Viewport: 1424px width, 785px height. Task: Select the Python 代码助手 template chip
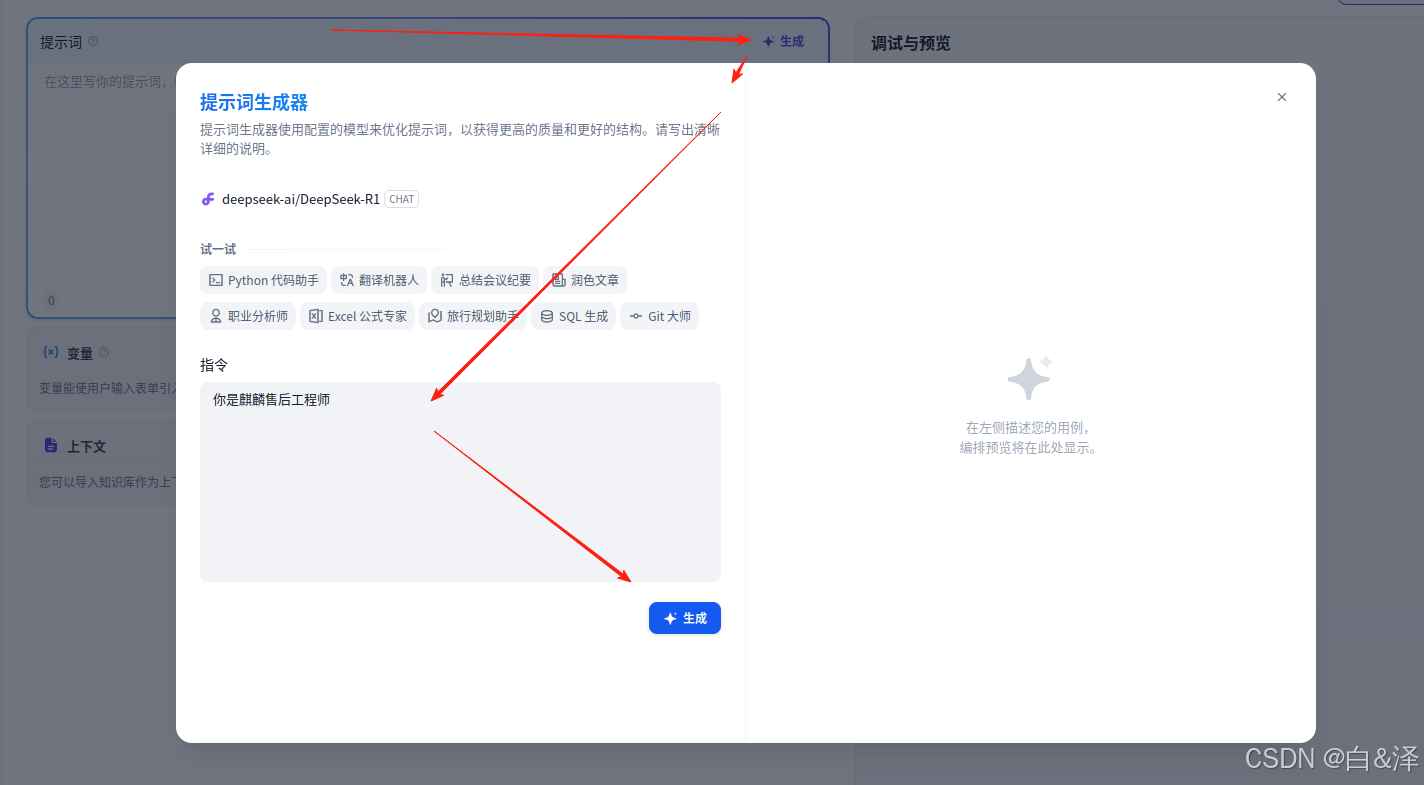coord(263,280)
